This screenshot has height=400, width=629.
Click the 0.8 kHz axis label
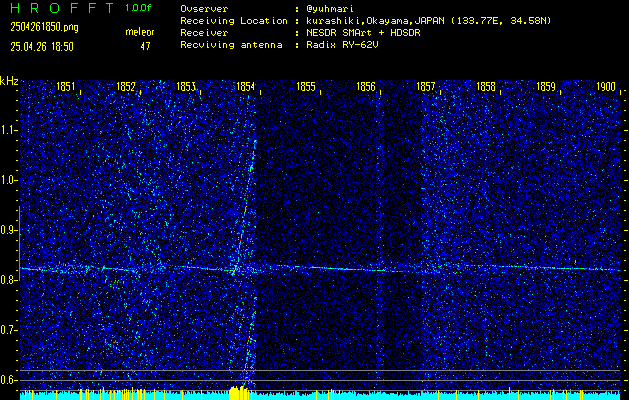point(8,280)
